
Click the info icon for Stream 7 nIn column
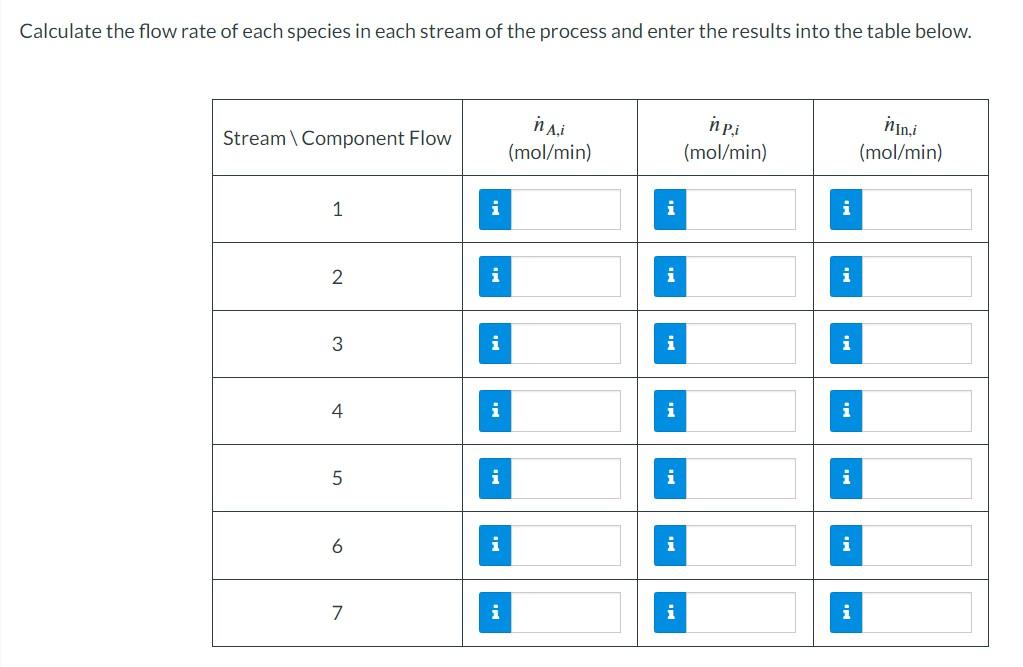[844, 611]
